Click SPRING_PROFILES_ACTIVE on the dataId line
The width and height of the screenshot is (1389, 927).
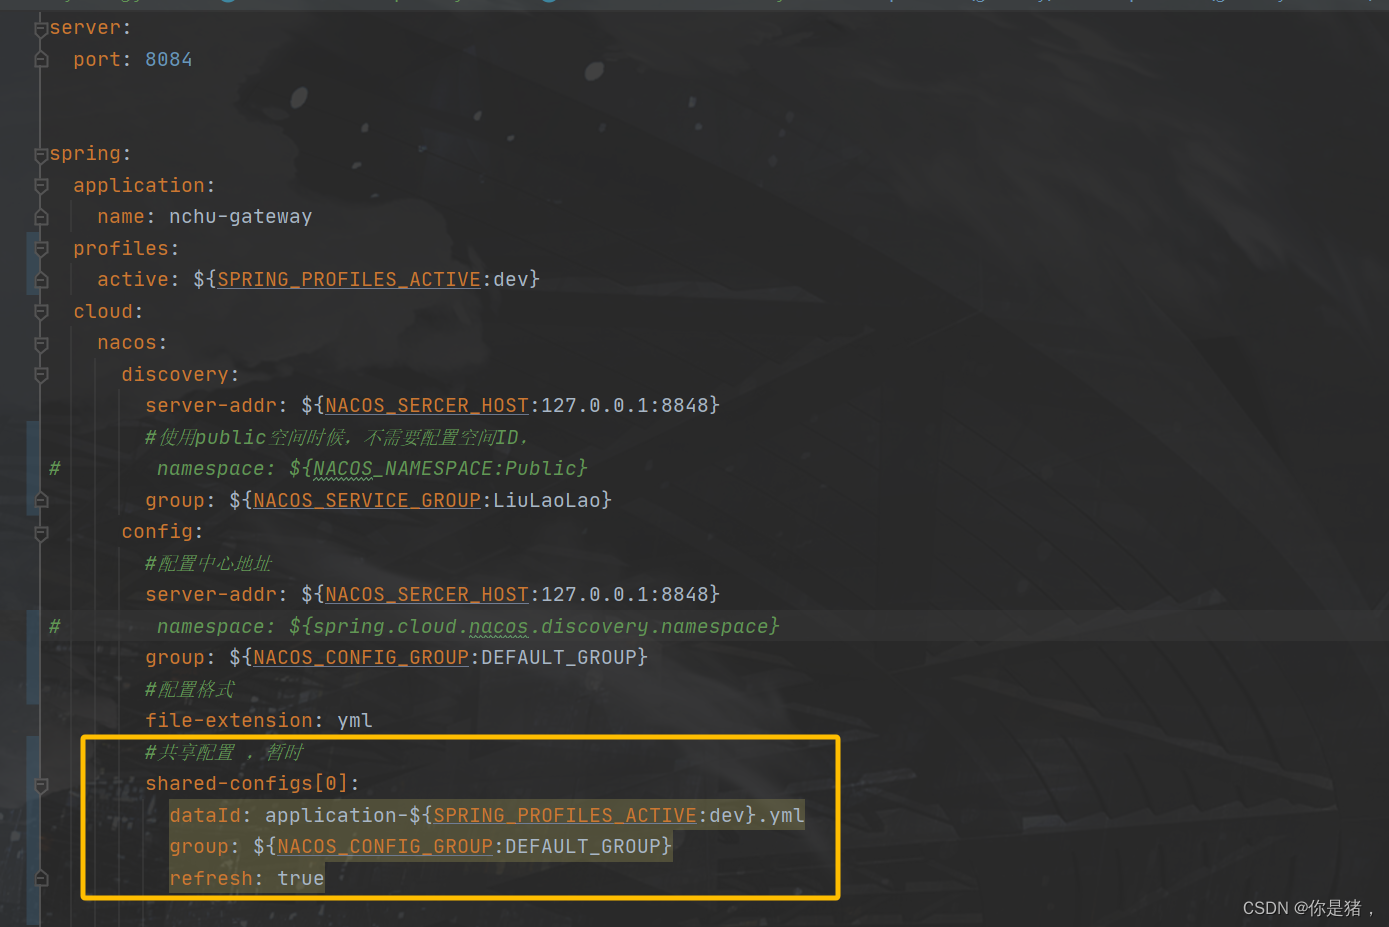point(565,816)
